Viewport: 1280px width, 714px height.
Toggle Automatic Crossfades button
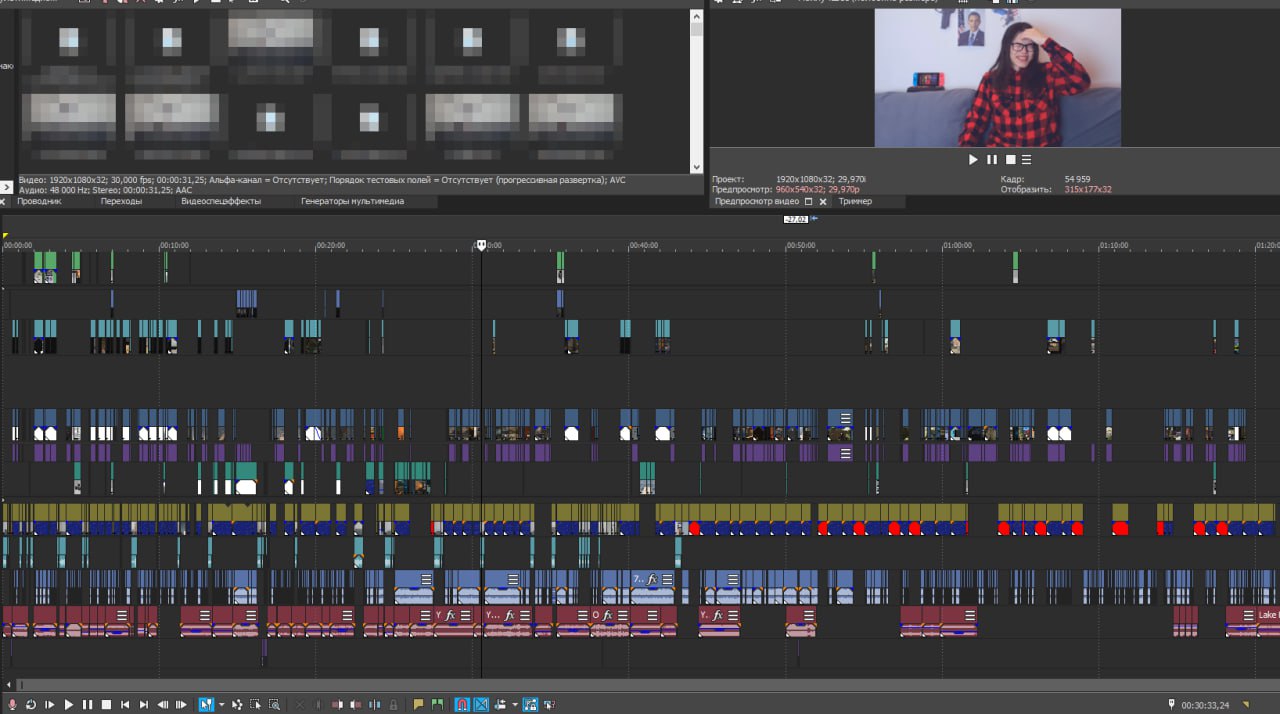[x=481, y=704]
